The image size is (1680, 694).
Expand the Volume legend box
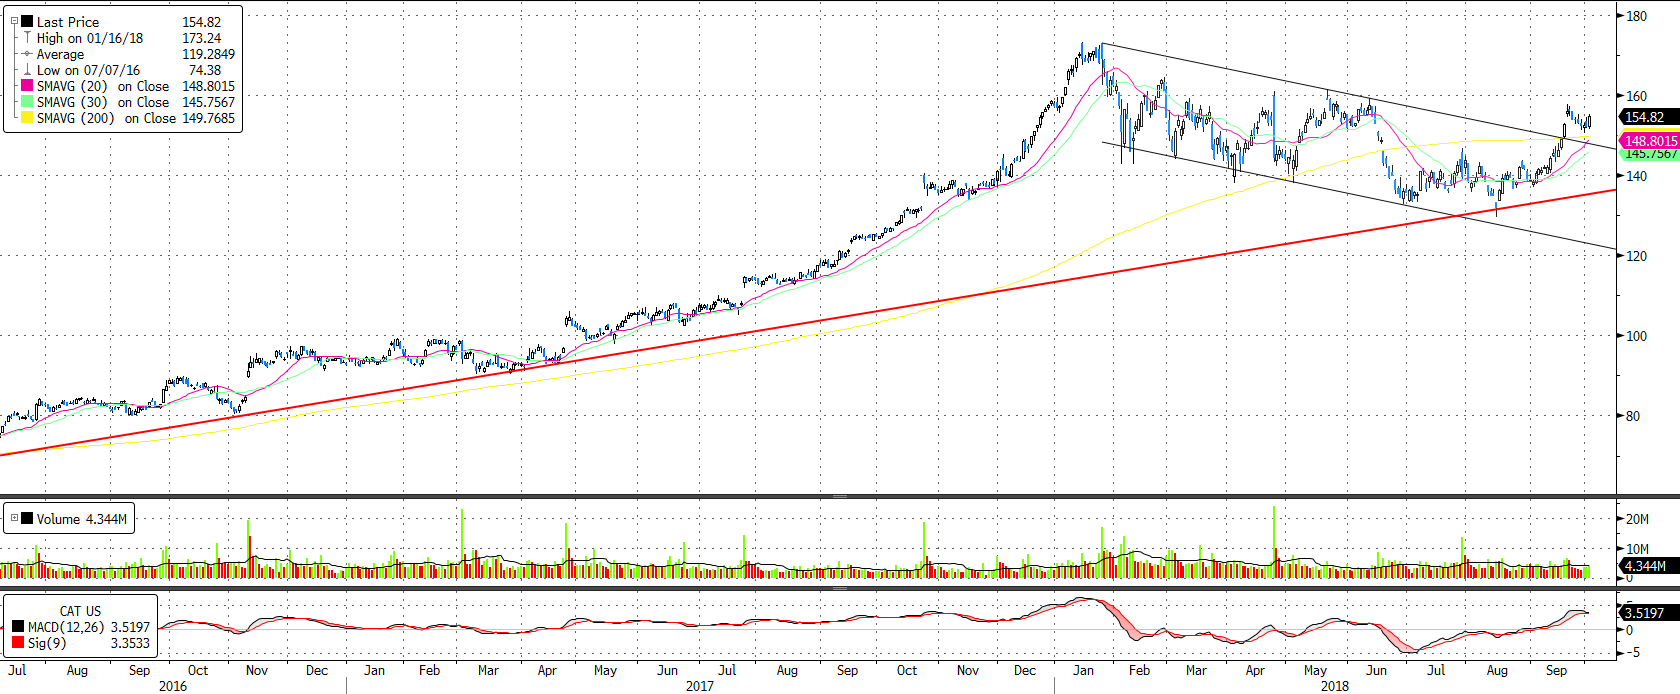click(x=14, y=518)
